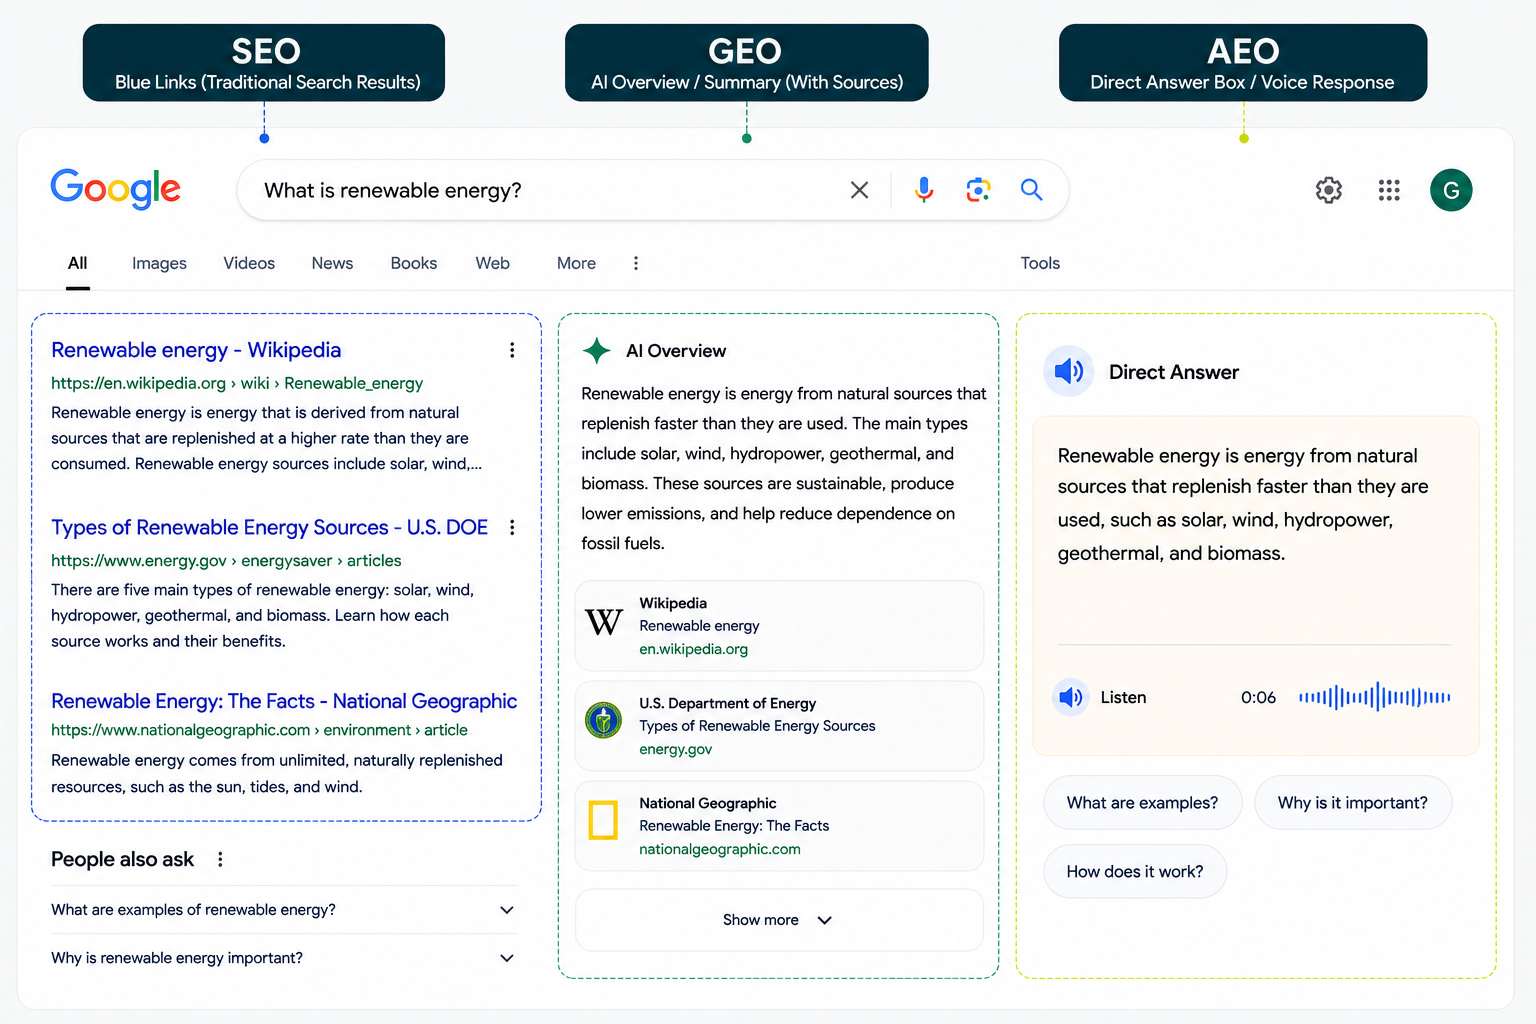Click the nationalgeographic.com environment URL breadcrumb
Screen dimensions: 1536x1024
pos(259,730)
